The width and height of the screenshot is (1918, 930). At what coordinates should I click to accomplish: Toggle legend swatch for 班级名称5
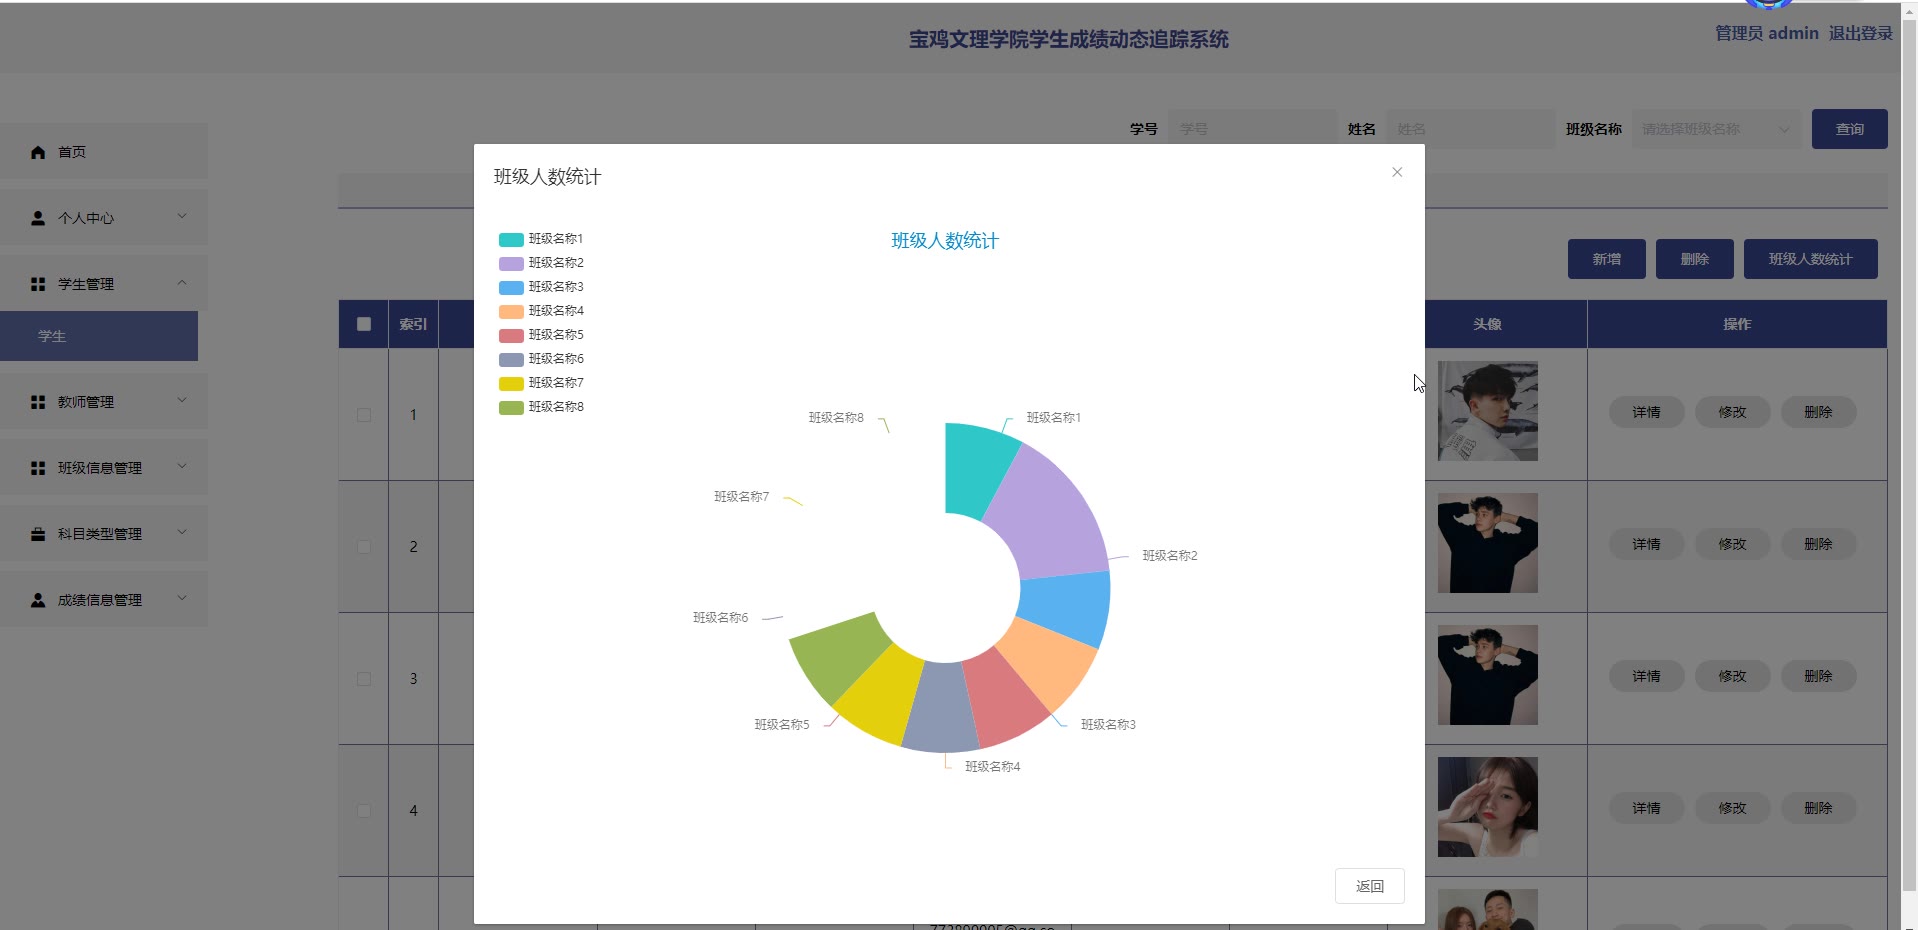511,335
